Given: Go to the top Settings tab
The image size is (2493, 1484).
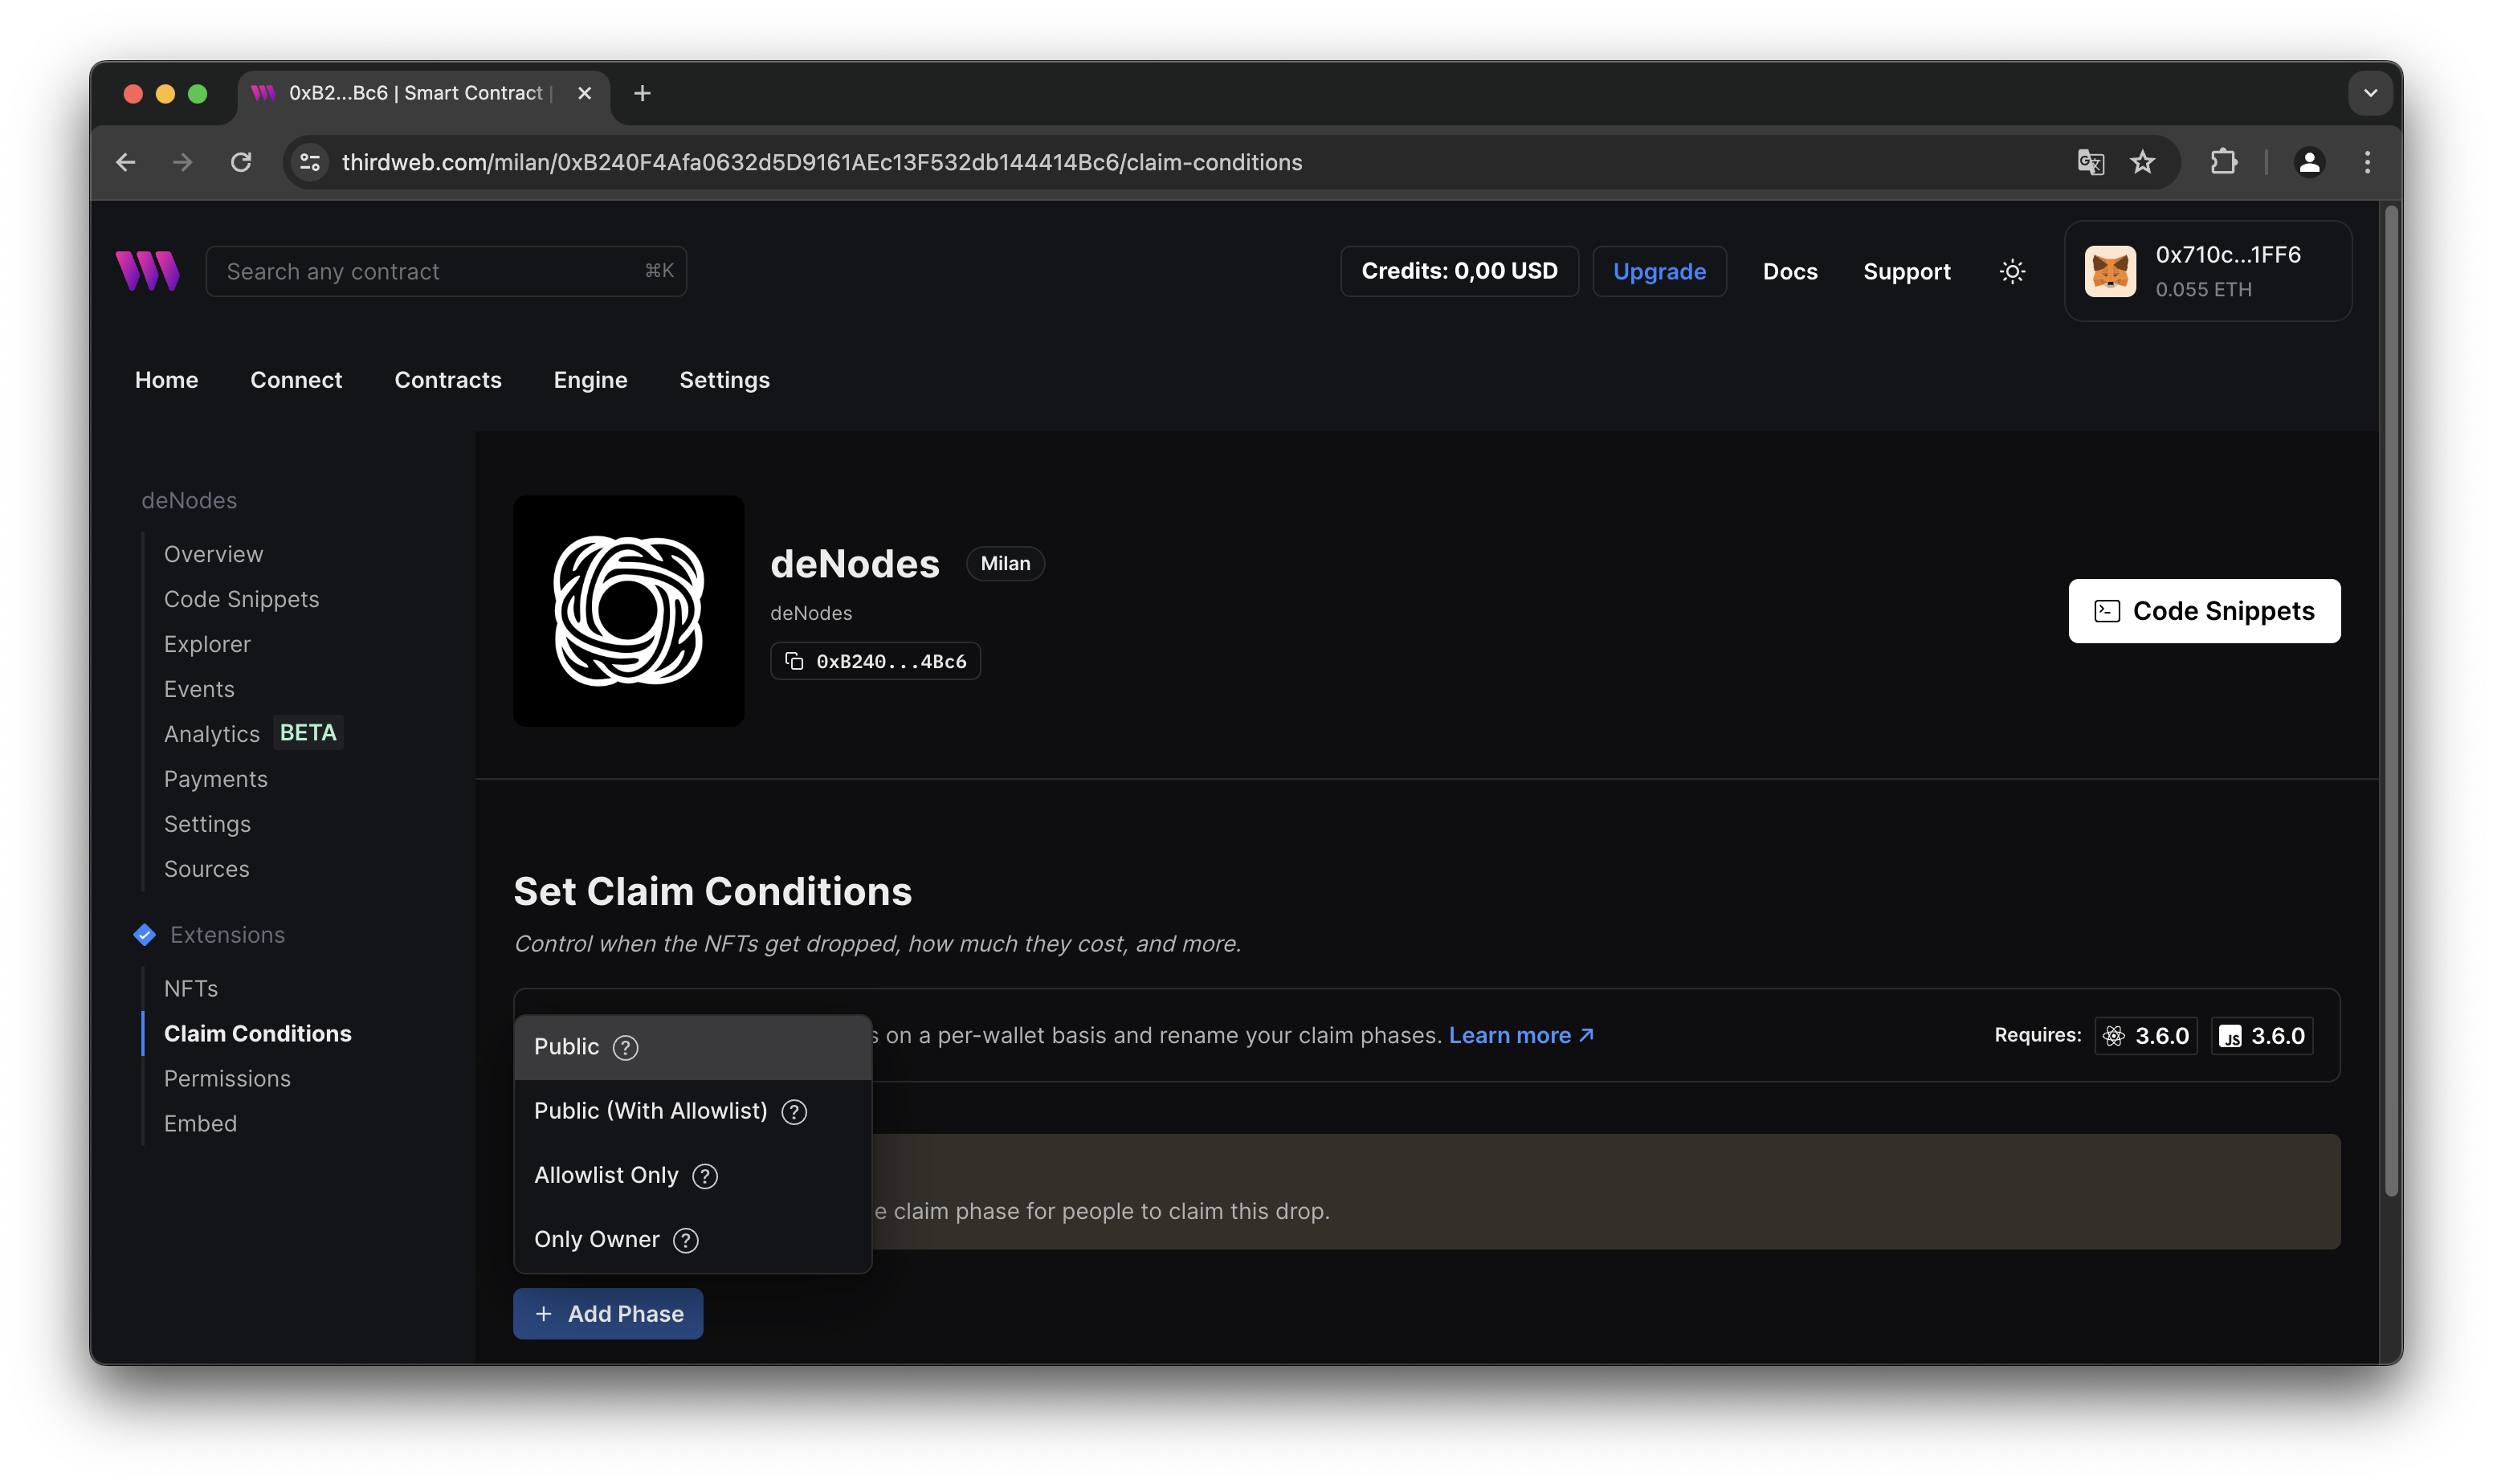Looking at the screenshot, I should click(725, 380).
